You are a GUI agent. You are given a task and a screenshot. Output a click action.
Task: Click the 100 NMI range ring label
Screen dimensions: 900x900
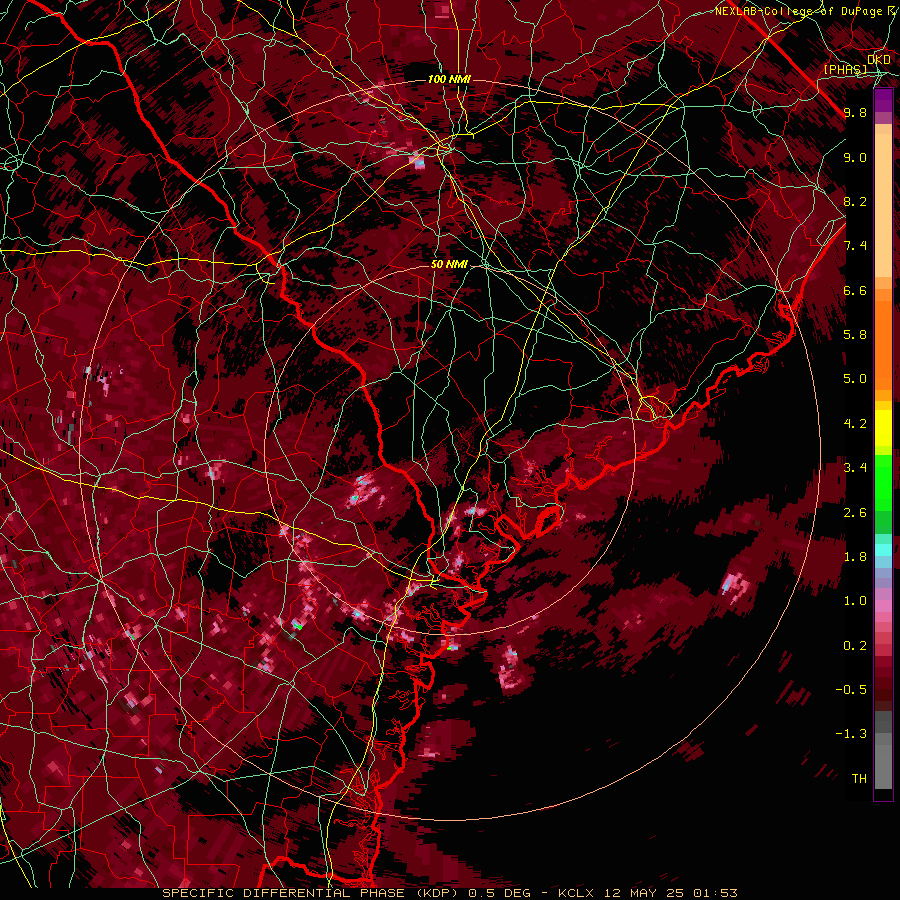[449, 79]
